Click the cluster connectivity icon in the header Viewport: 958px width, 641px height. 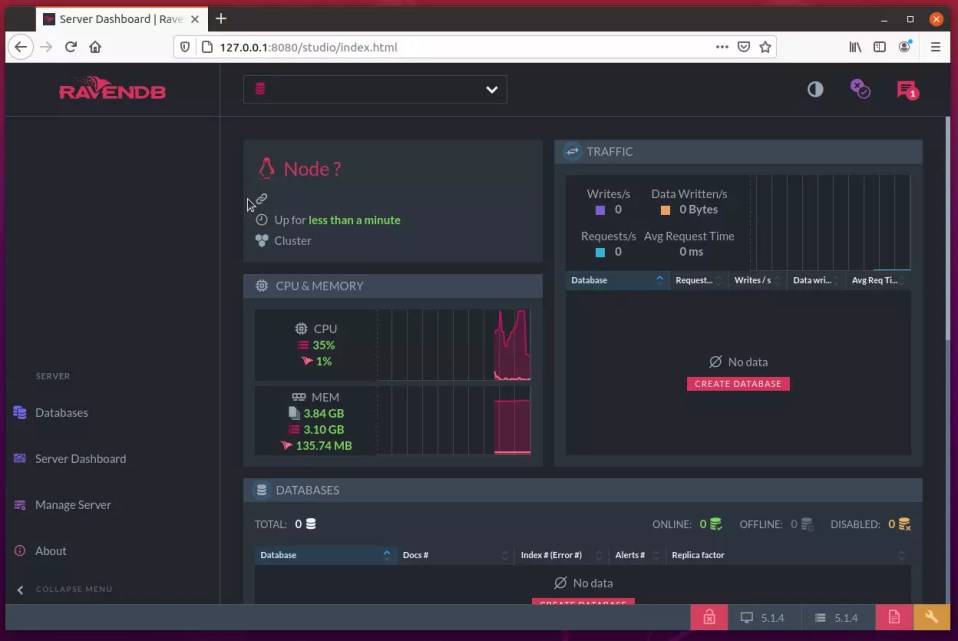point(860,89)
